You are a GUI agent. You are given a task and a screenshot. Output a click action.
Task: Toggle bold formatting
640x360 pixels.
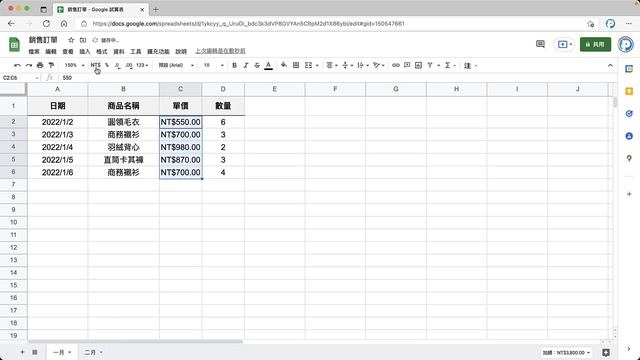[x=234, y=65]
